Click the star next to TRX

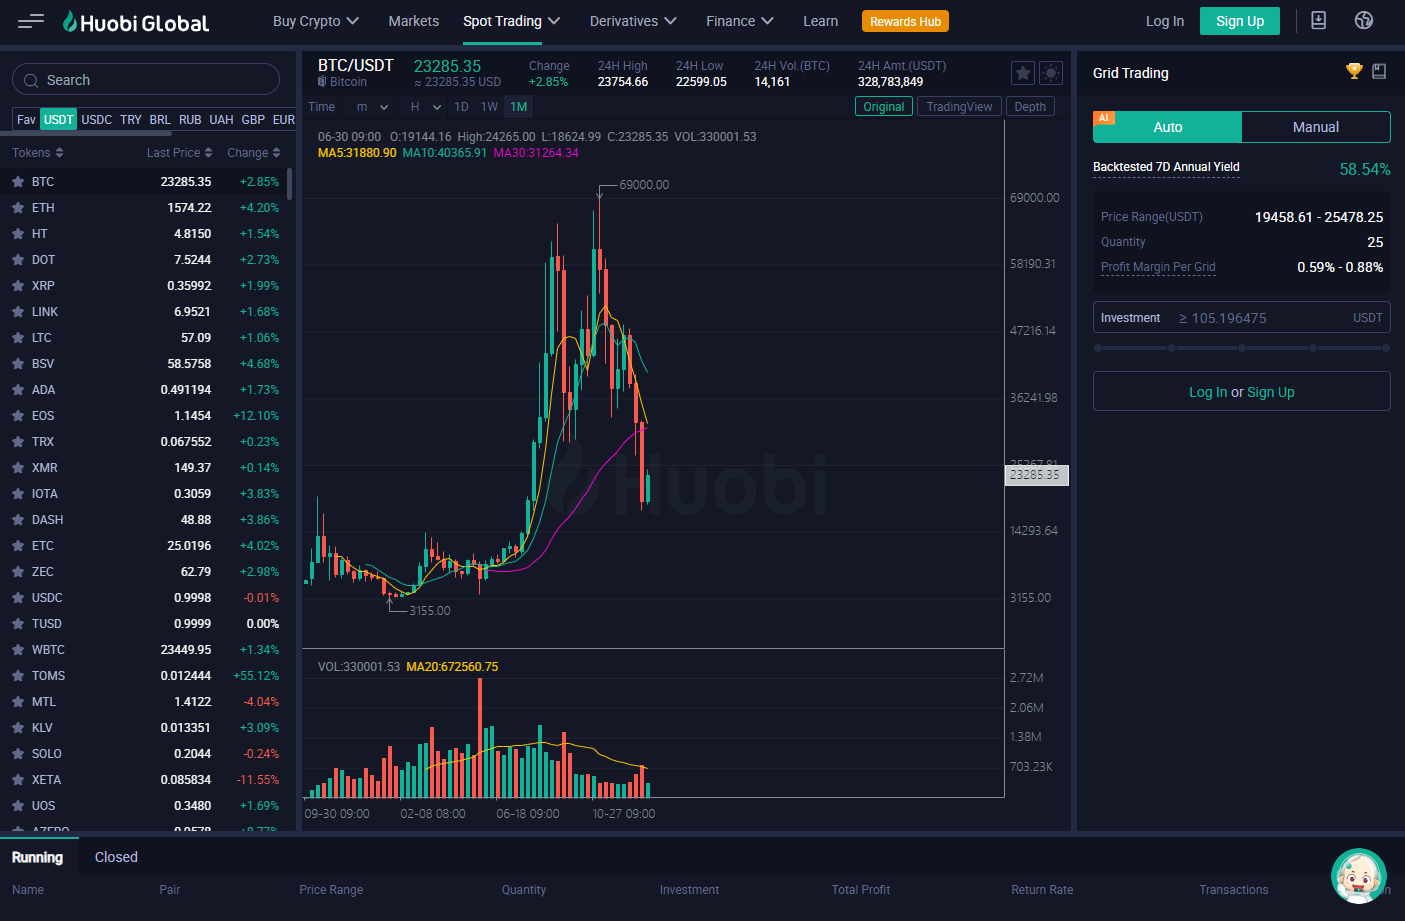(18, 442)
